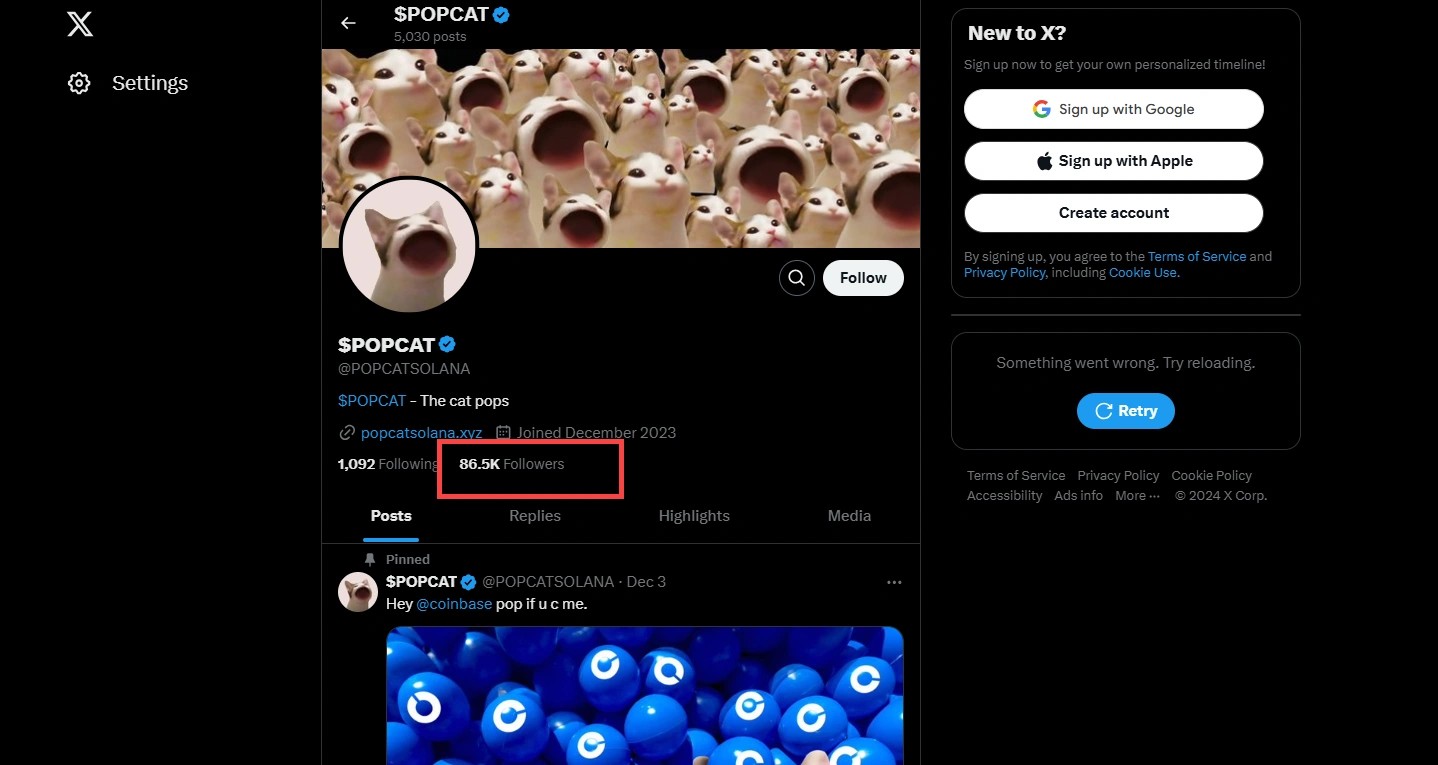Choose Sign up with Apple
The height and width of the screenshot is (765, 1438).
pyautogui.click(x=1113, y=161)
